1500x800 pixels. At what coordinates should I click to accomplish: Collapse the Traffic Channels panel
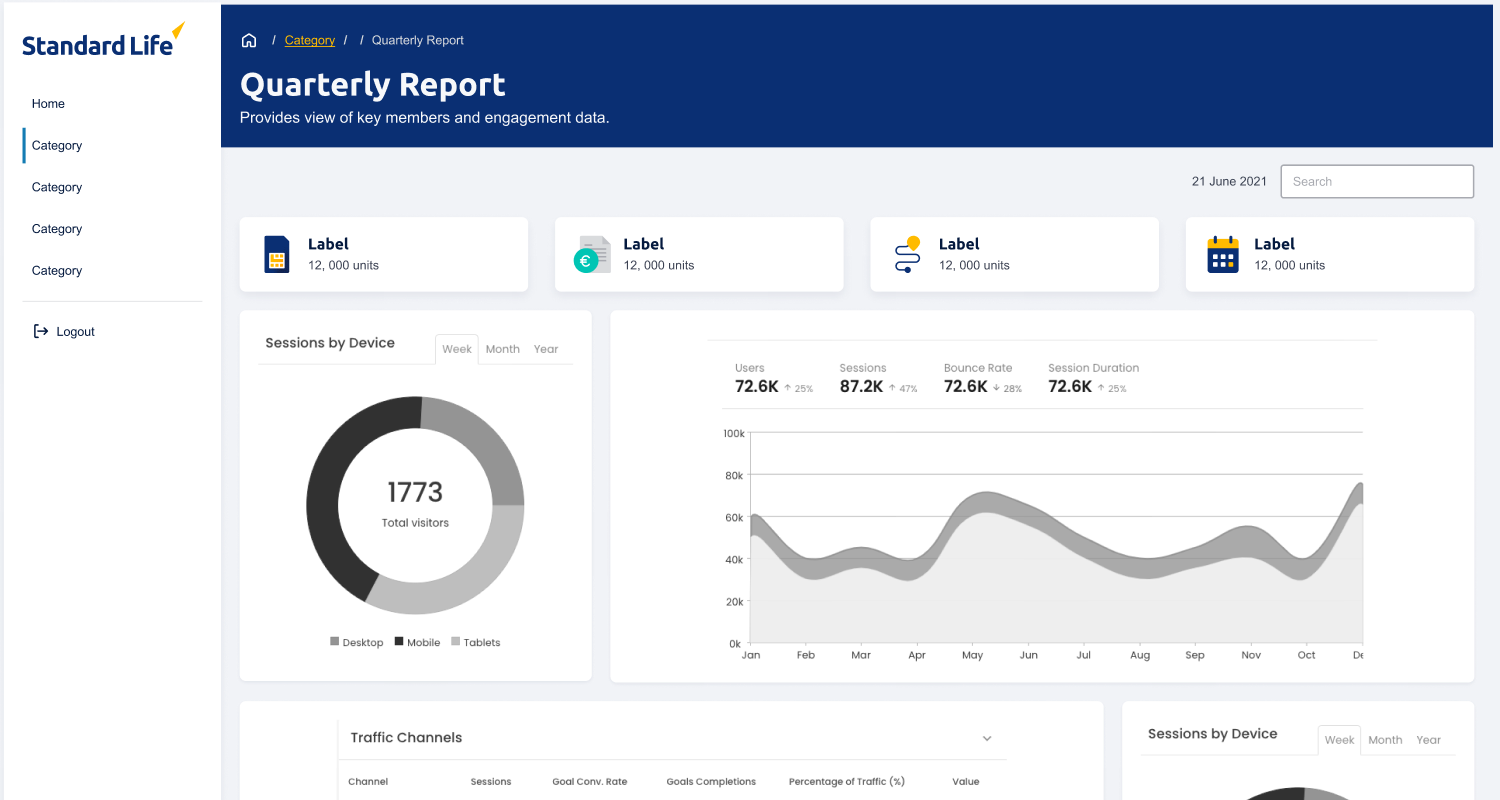[987, 738]
